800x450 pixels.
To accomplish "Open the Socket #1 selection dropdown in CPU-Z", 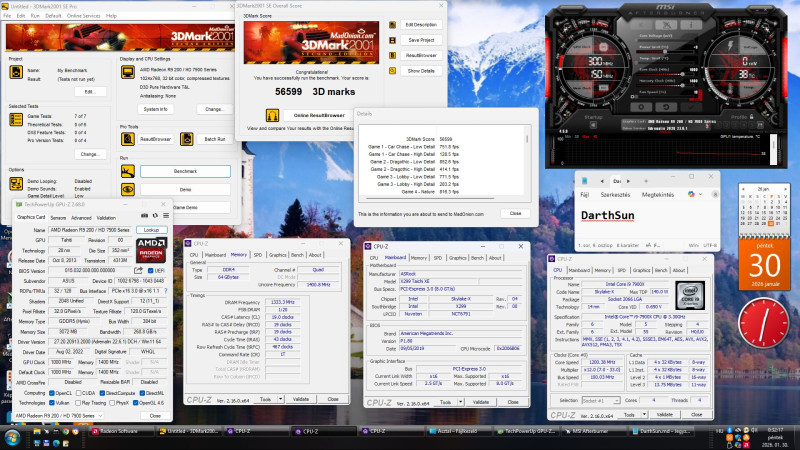I will point(601,401).
